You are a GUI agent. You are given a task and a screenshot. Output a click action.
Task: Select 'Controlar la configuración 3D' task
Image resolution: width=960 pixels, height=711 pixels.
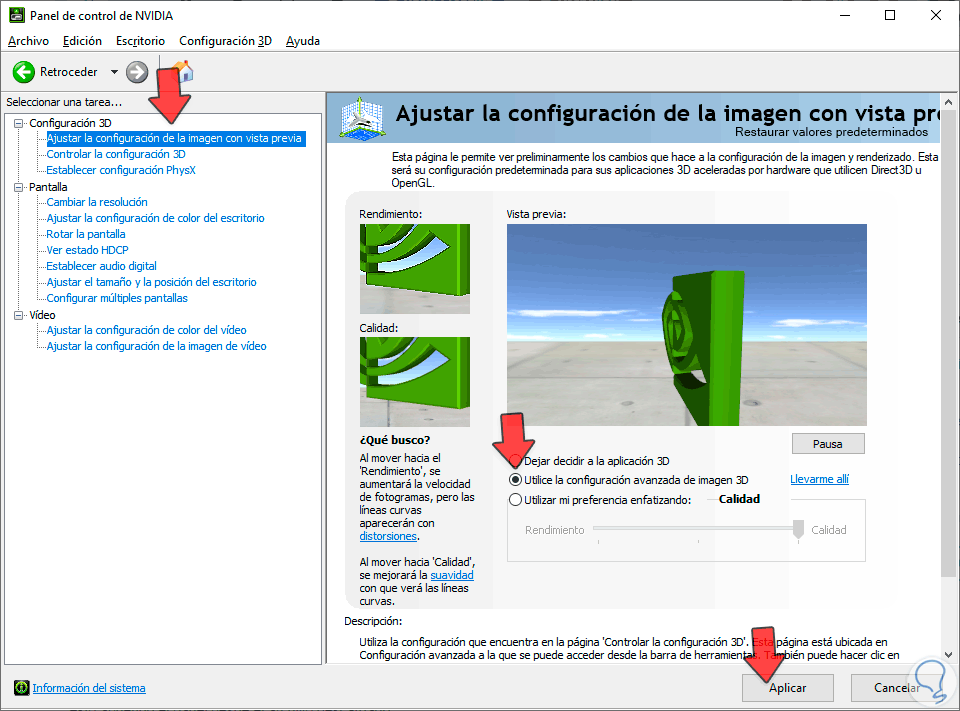[116, 154]
